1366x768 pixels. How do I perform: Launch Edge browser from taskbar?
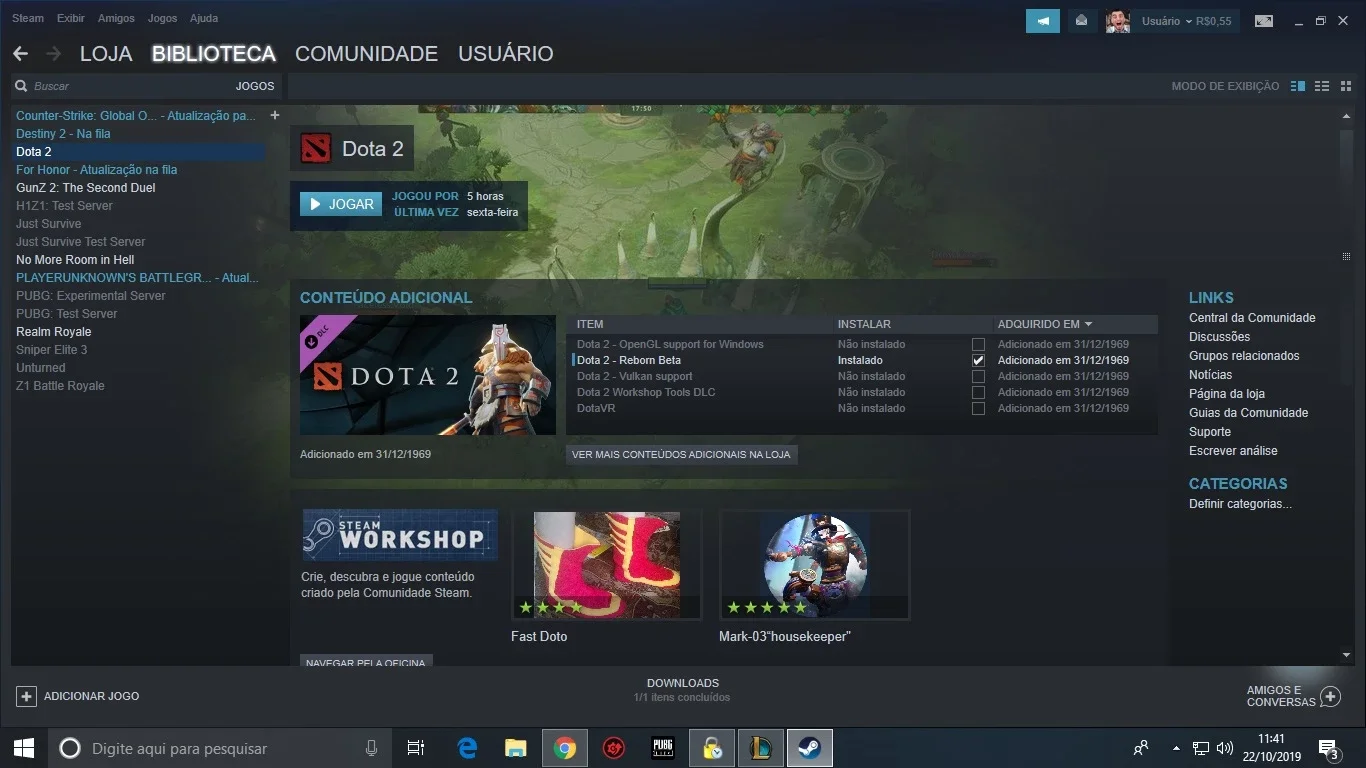tap(467, 748)
